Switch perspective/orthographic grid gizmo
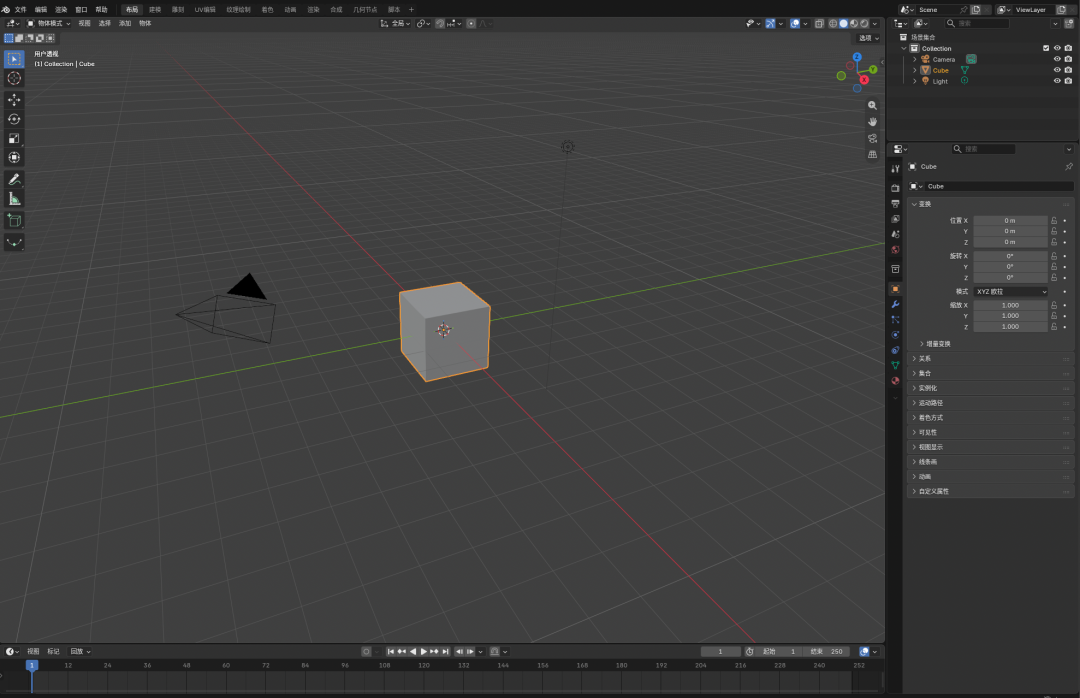Screen dimensions: 1080x698 872,155
